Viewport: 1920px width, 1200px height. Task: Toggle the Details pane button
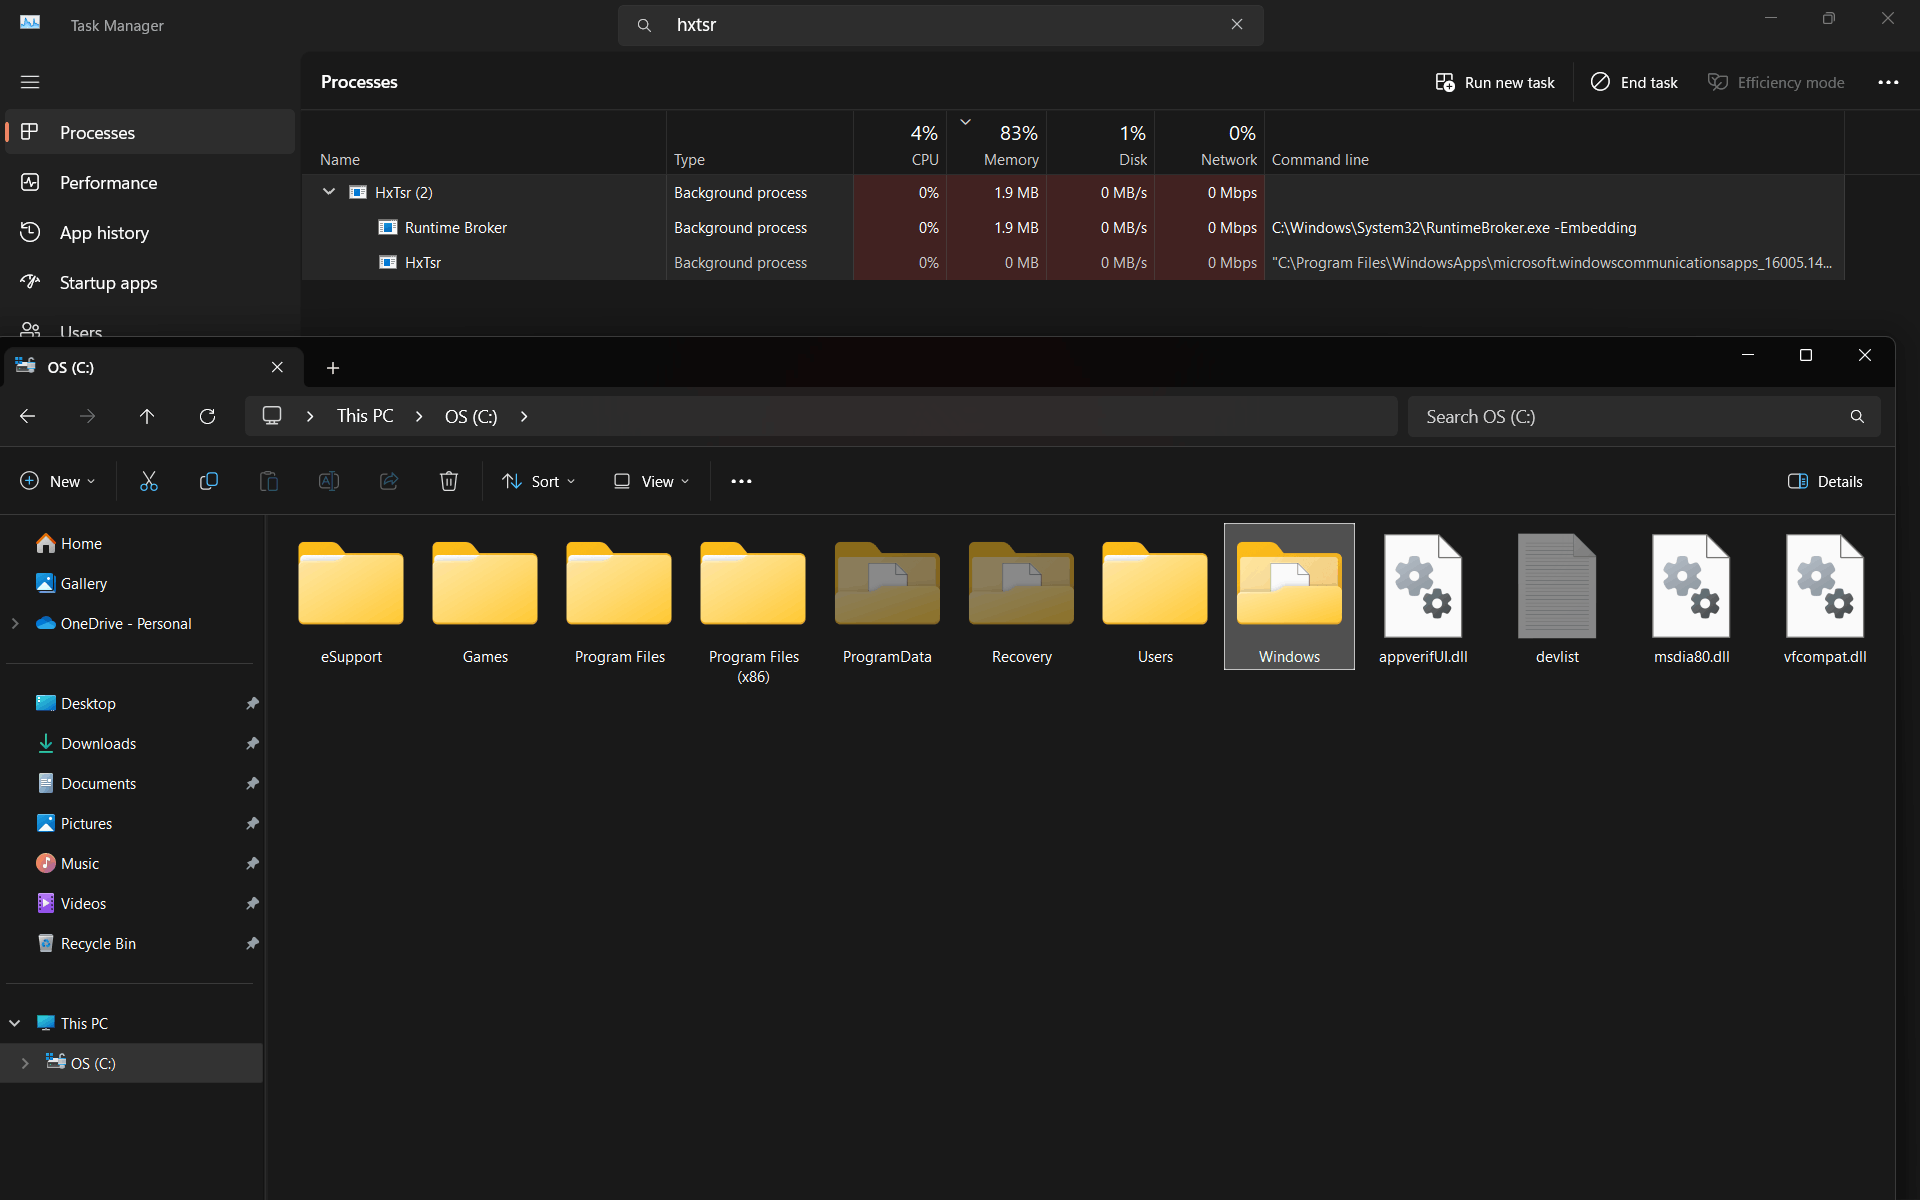(x=1825, y=481)
